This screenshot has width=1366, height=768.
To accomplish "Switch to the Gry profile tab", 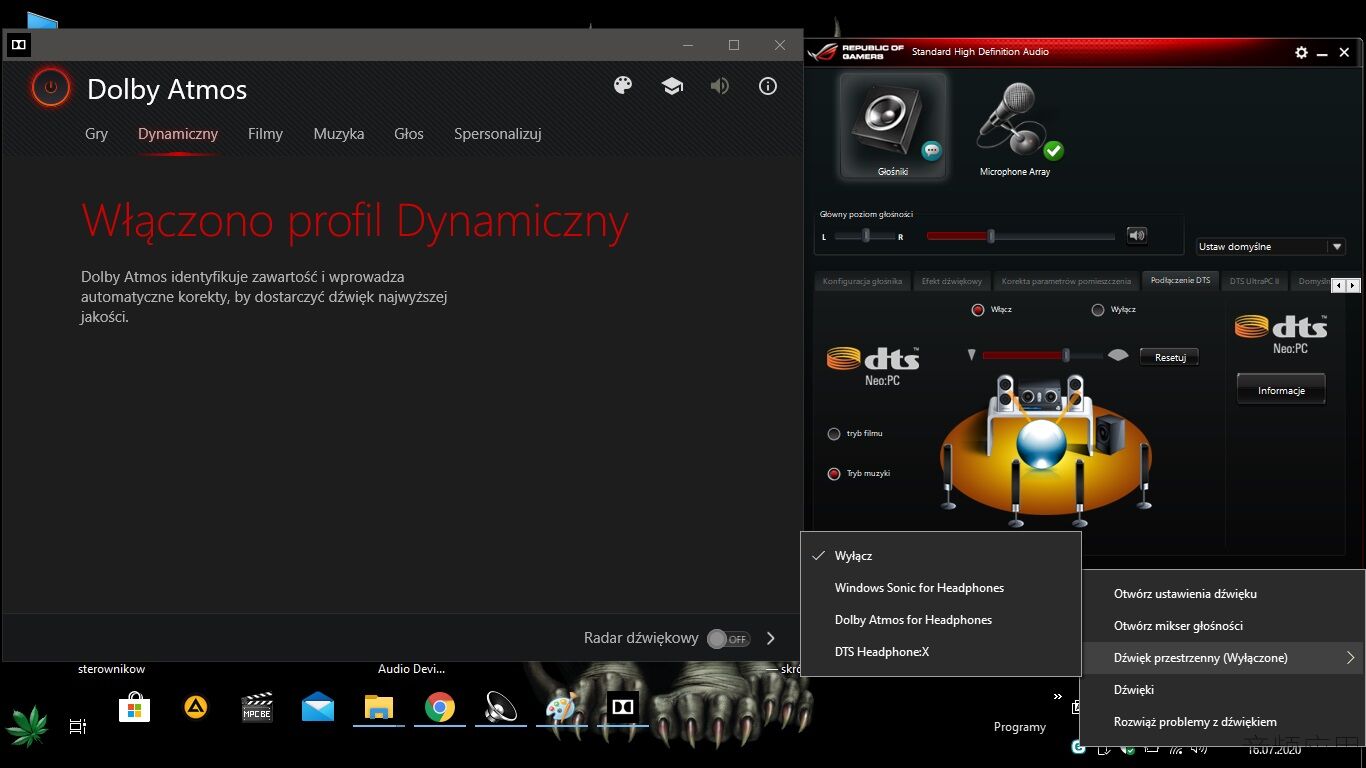I will click(x=96, y=134).
